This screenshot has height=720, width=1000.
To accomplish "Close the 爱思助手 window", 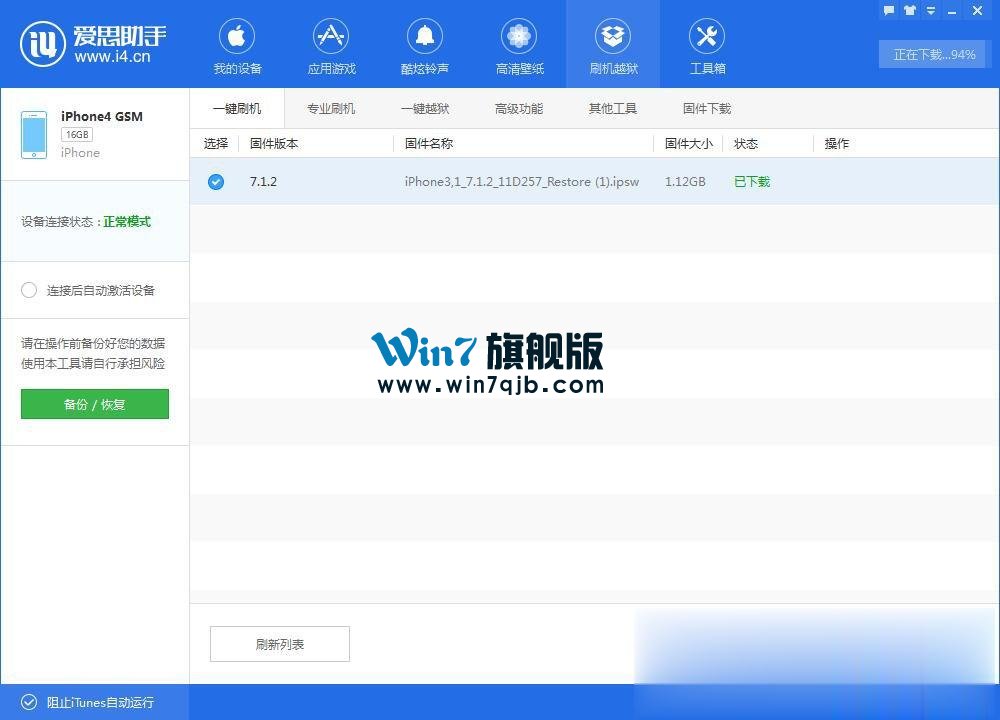I will click(977, 10).
